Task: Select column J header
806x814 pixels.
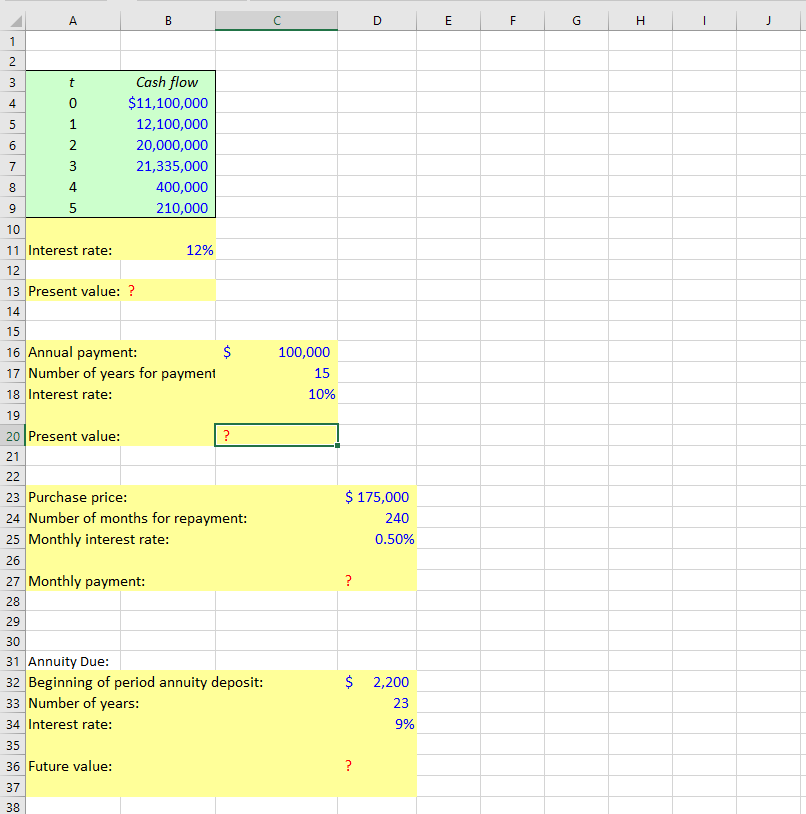Action: pyautogui.click(x=768, y=21)
